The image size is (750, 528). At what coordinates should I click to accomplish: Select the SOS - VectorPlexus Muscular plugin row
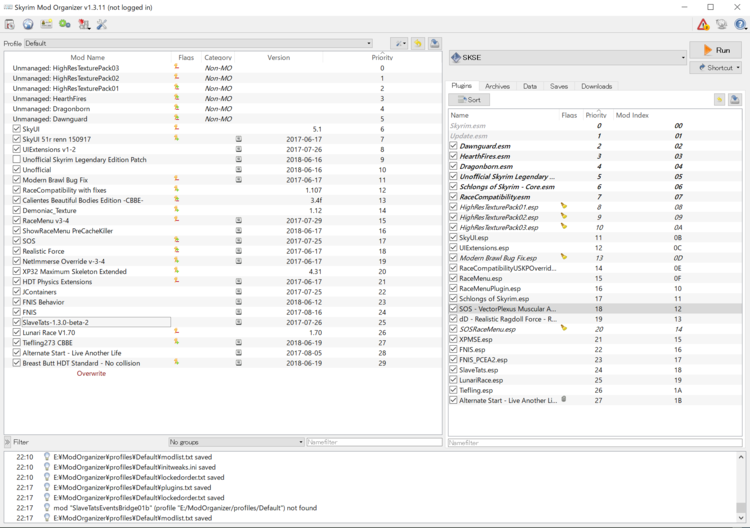pyautogui.click(x=595, y=309)
